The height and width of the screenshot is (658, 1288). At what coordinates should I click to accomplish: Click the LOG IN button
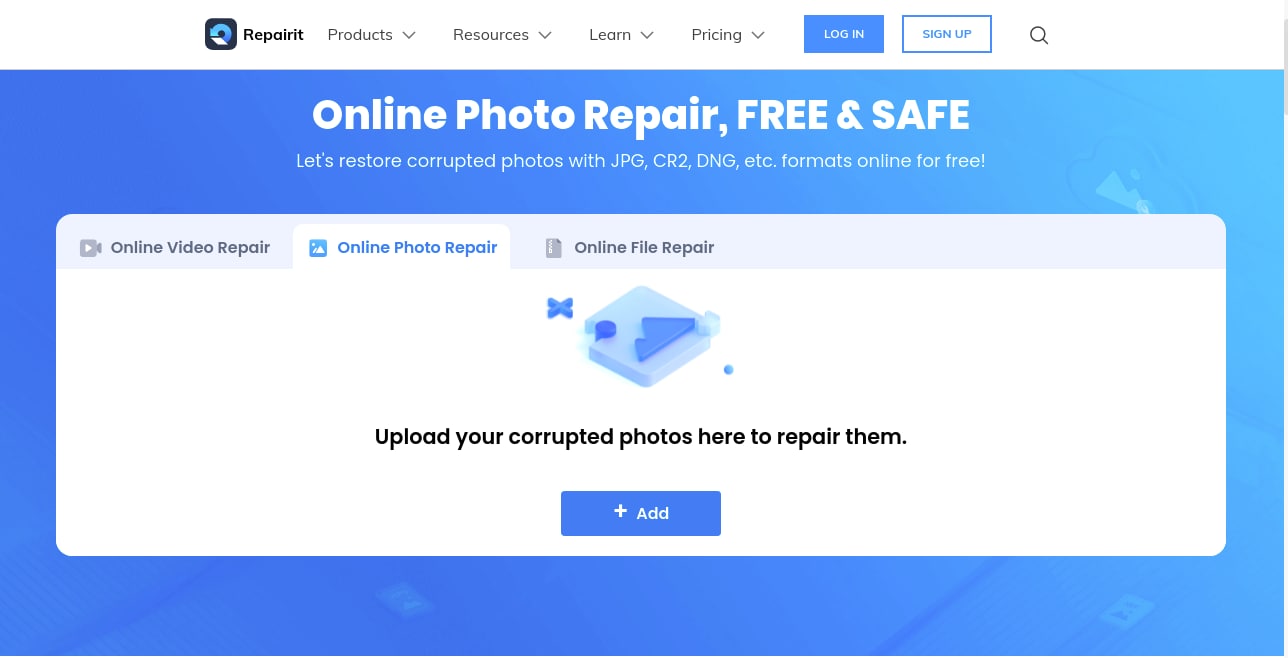844,34
